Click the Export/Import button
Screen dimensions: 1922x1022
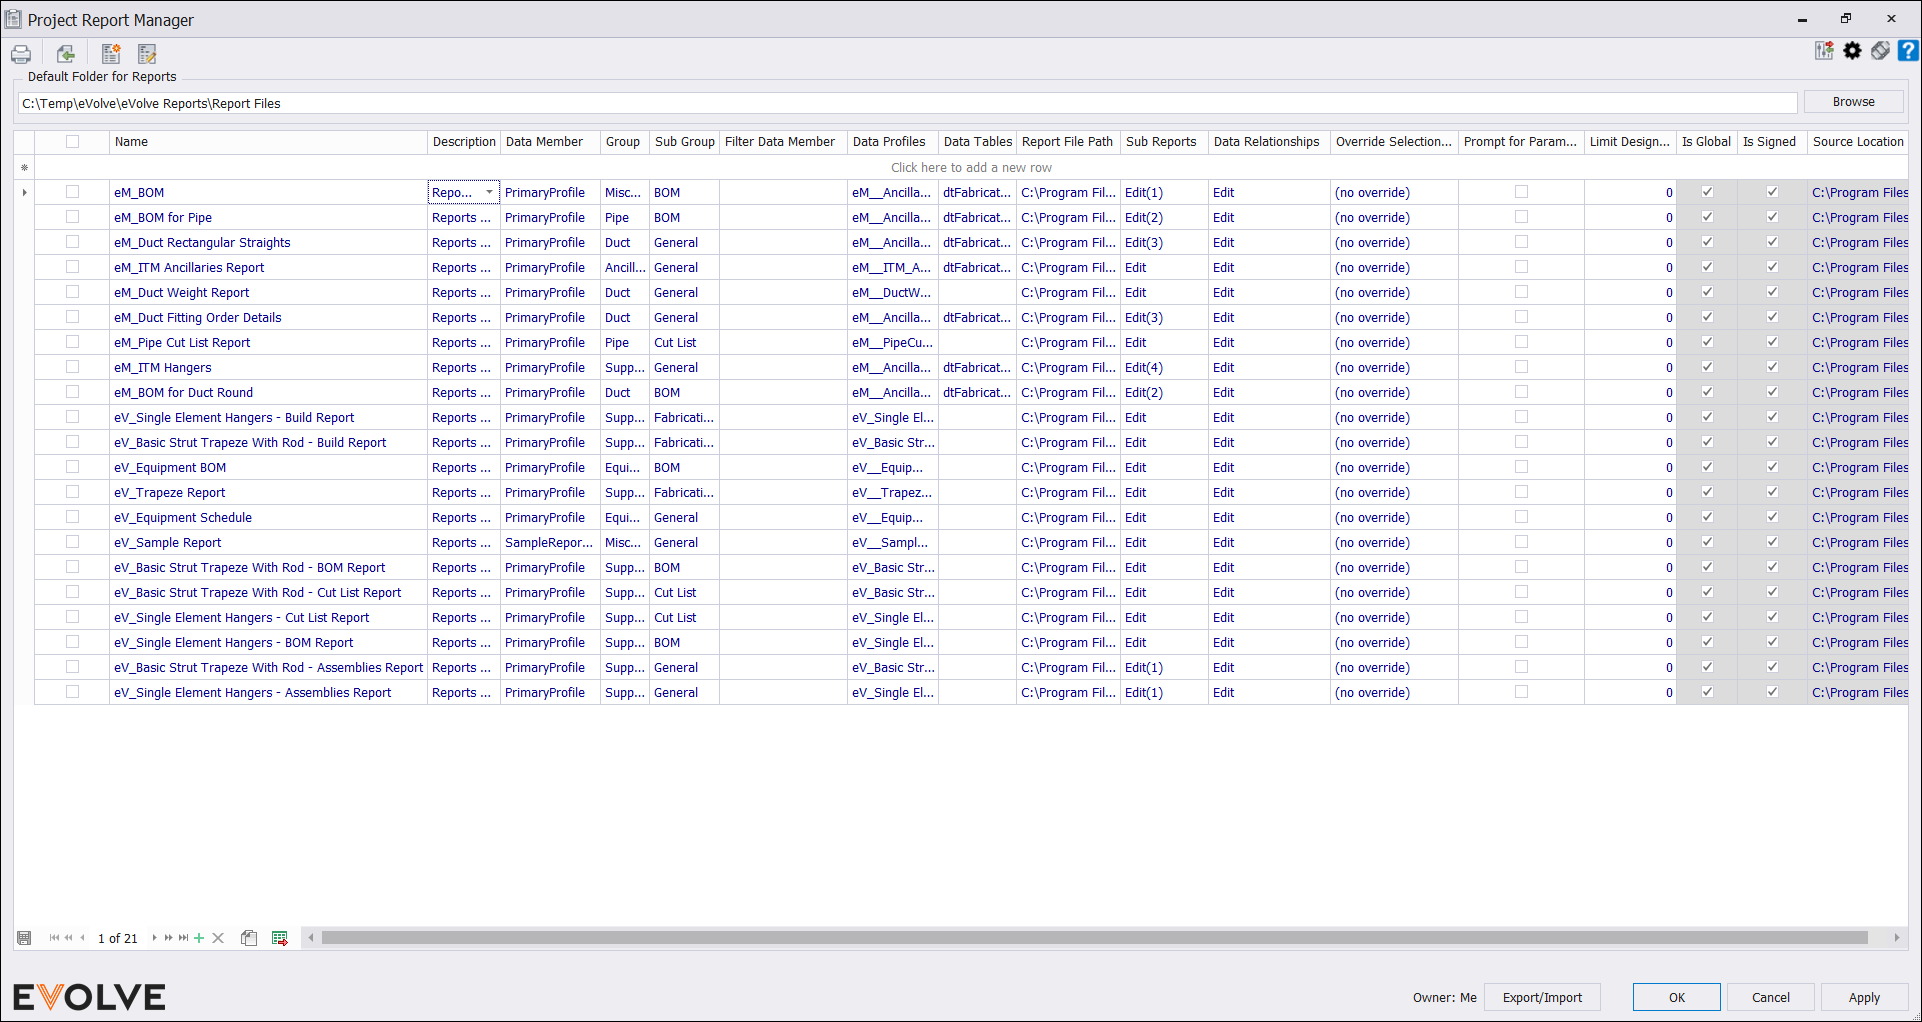click(1542, 997)
